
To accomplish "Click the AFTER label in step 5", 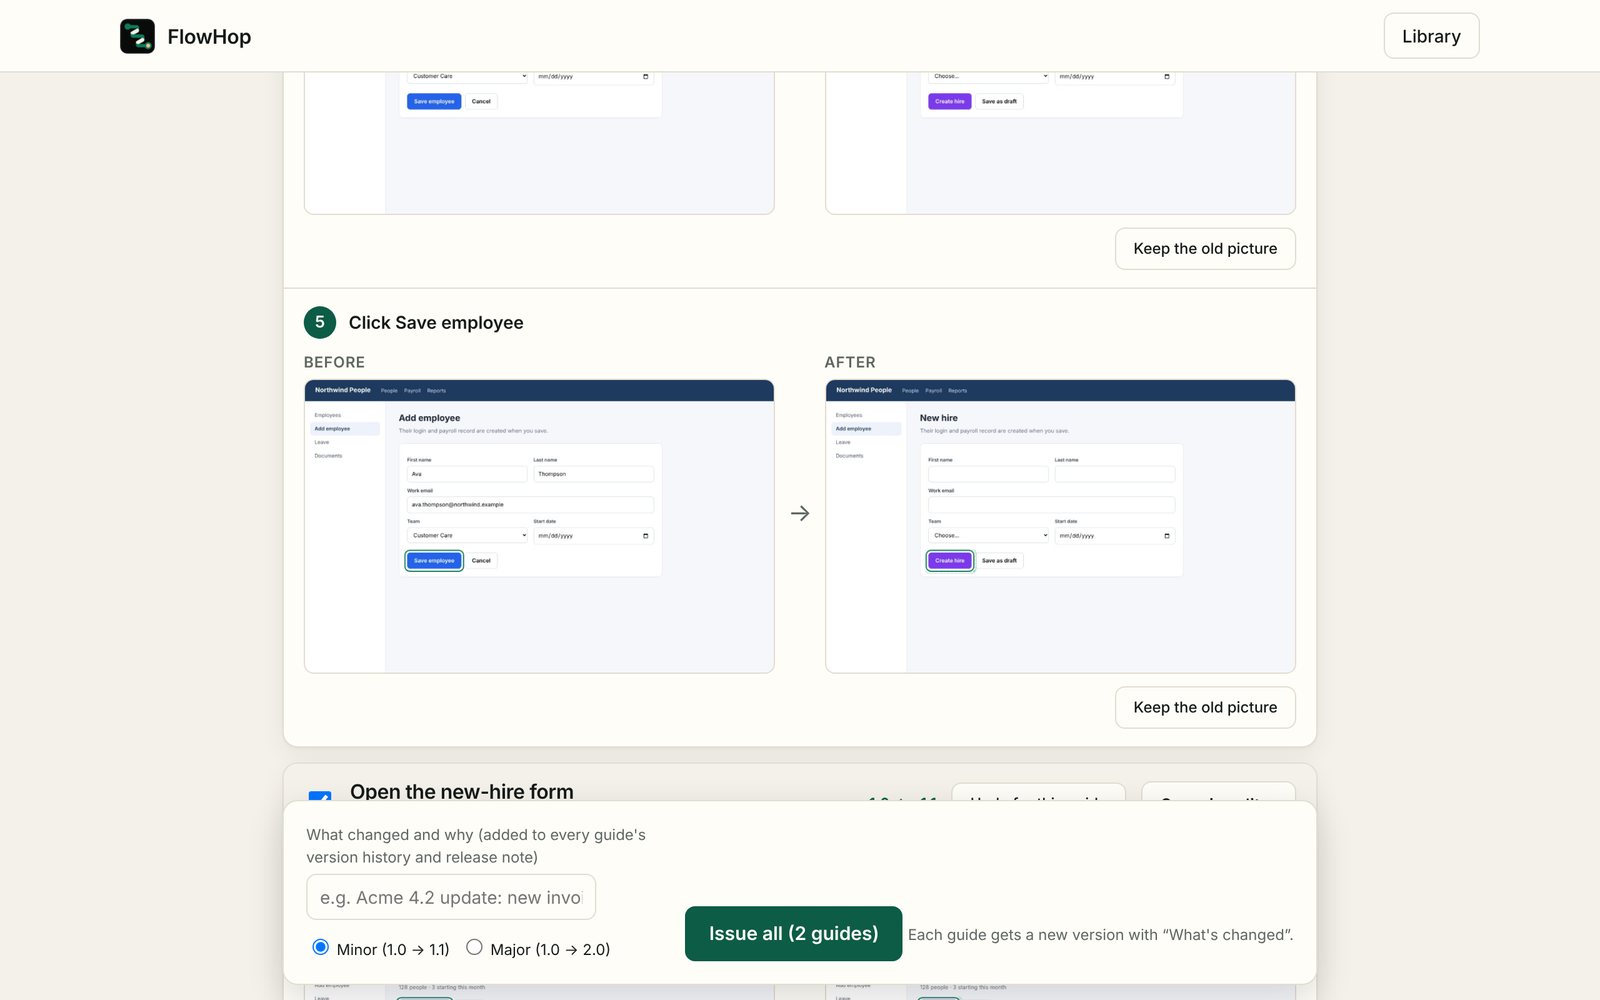I will click(850, 362).
